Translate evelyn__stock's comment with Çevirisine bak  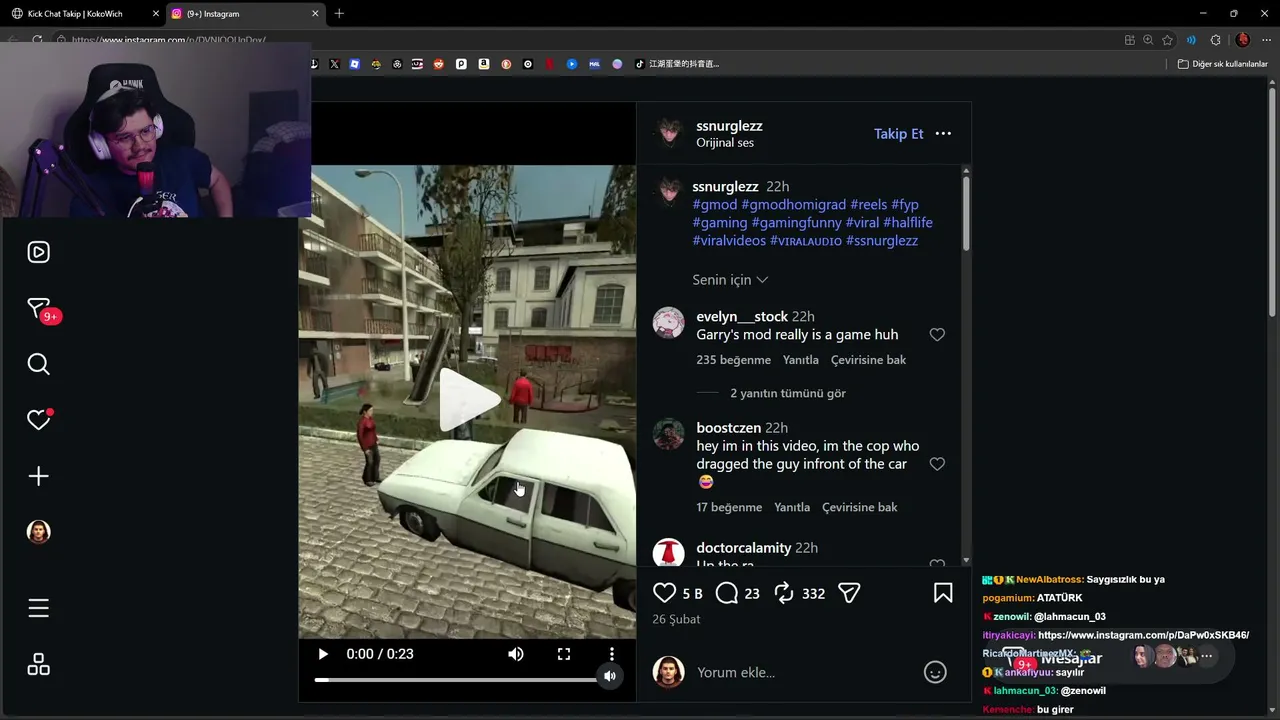(868, 360)
